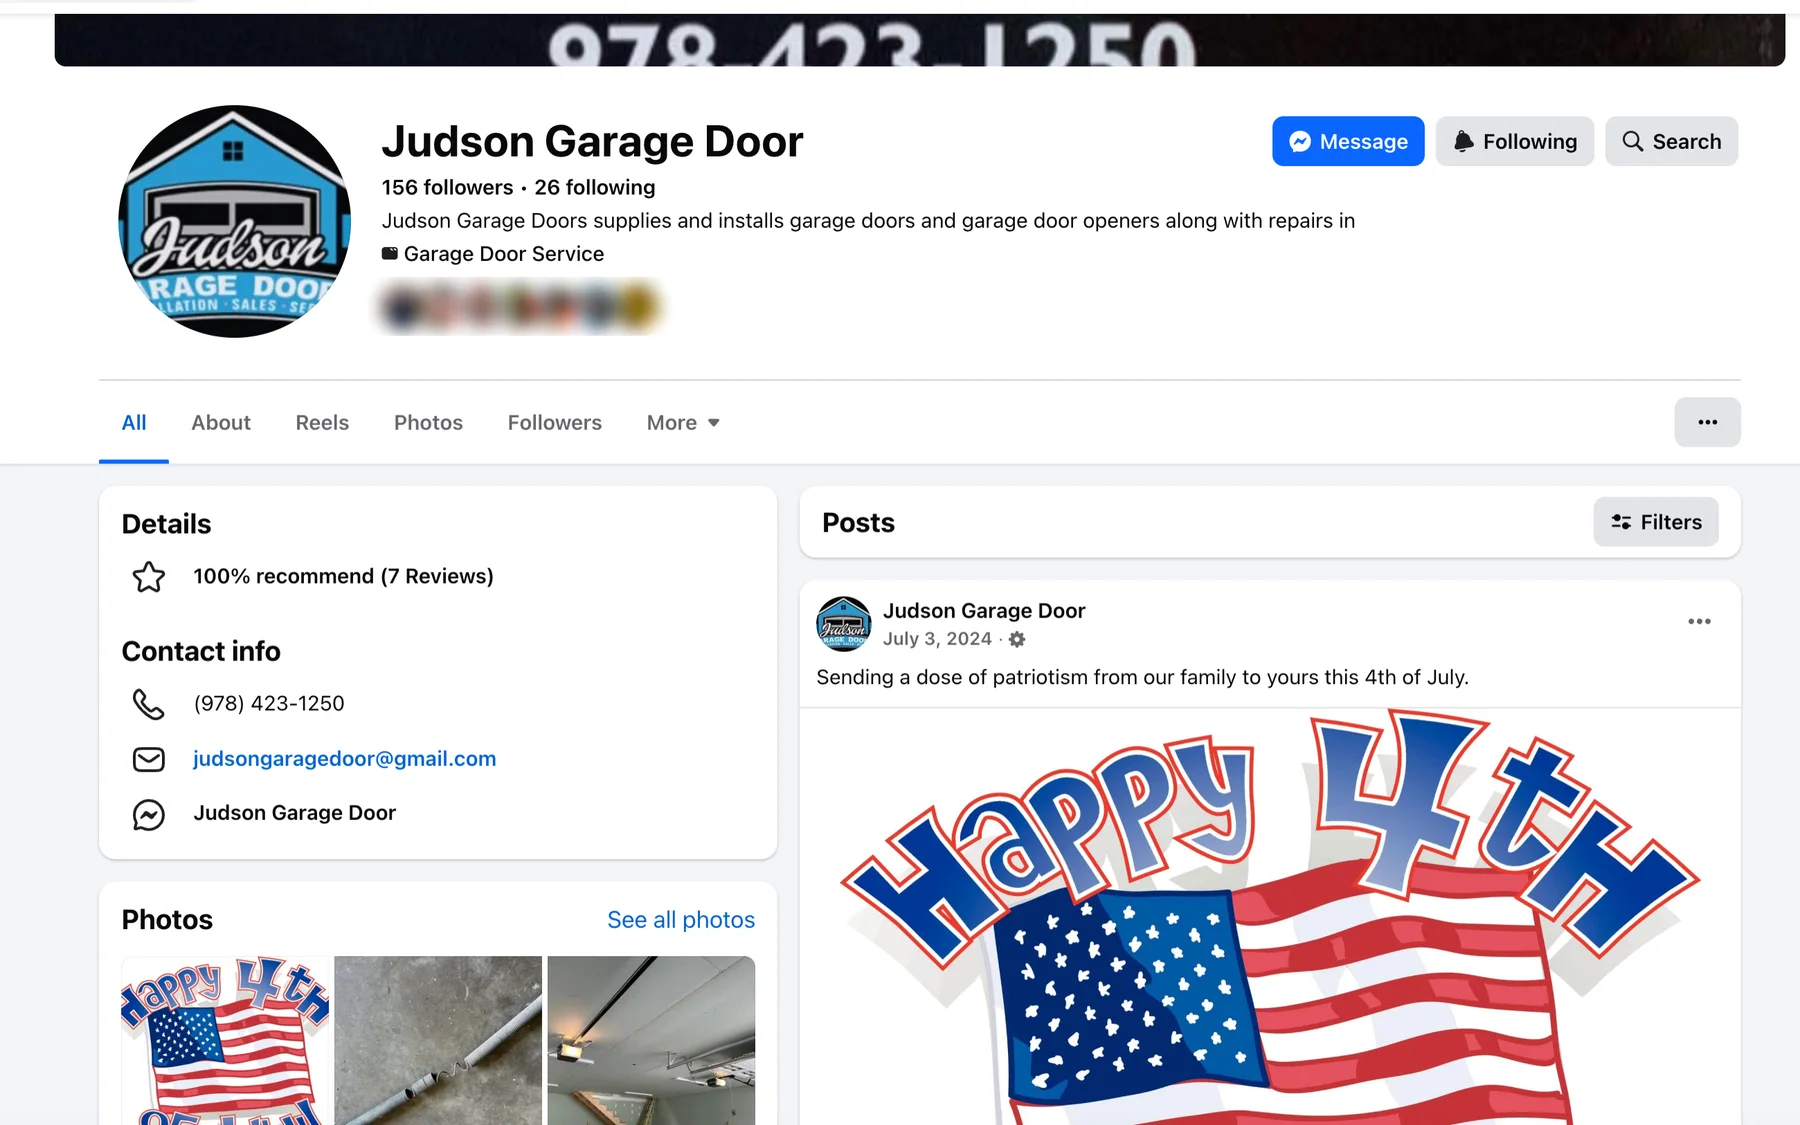Screen dimensions: 1800x1125
Task: Click the Judson Garage Door page title
Action: [x=592, y=142]
